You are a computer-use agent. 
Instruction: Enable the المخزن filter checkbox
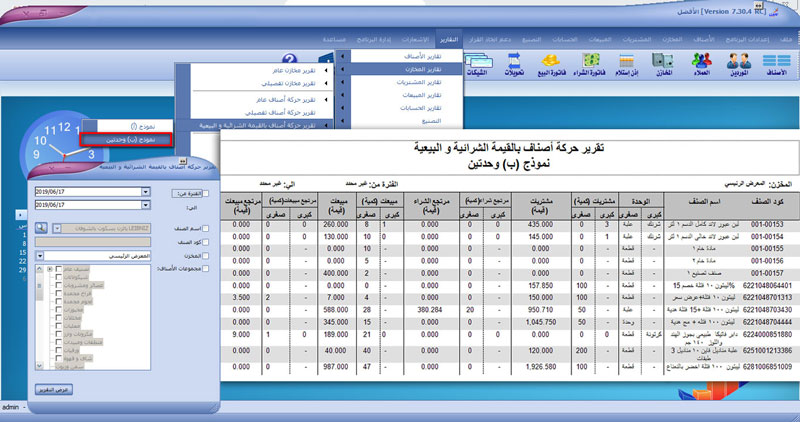click(x=206, y=256)
